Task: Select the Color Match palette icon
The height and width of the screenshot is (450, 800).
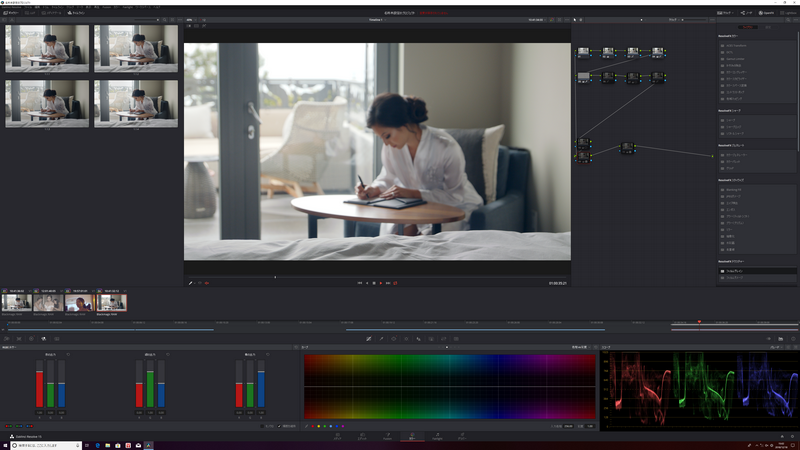Action: (19, 339)
